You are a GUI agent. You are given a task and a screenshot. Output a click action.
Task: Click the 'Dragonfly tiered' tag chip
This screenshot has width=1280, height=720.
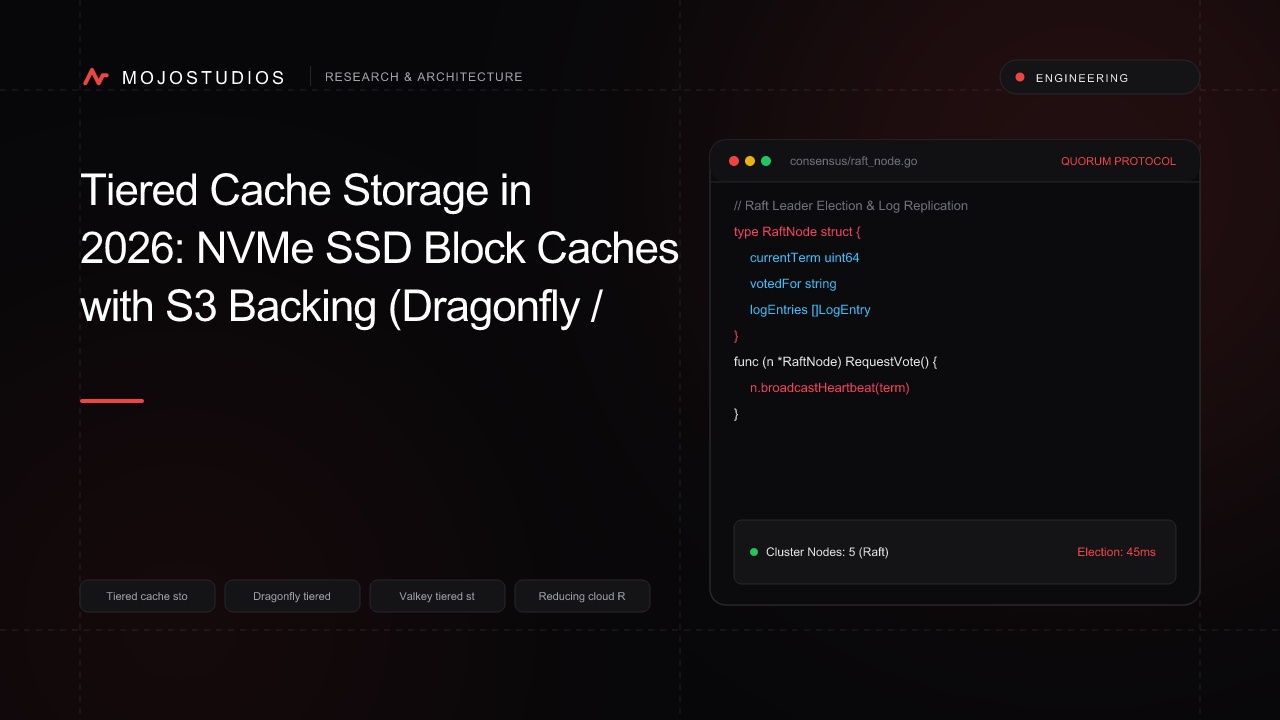coord(292,596)
